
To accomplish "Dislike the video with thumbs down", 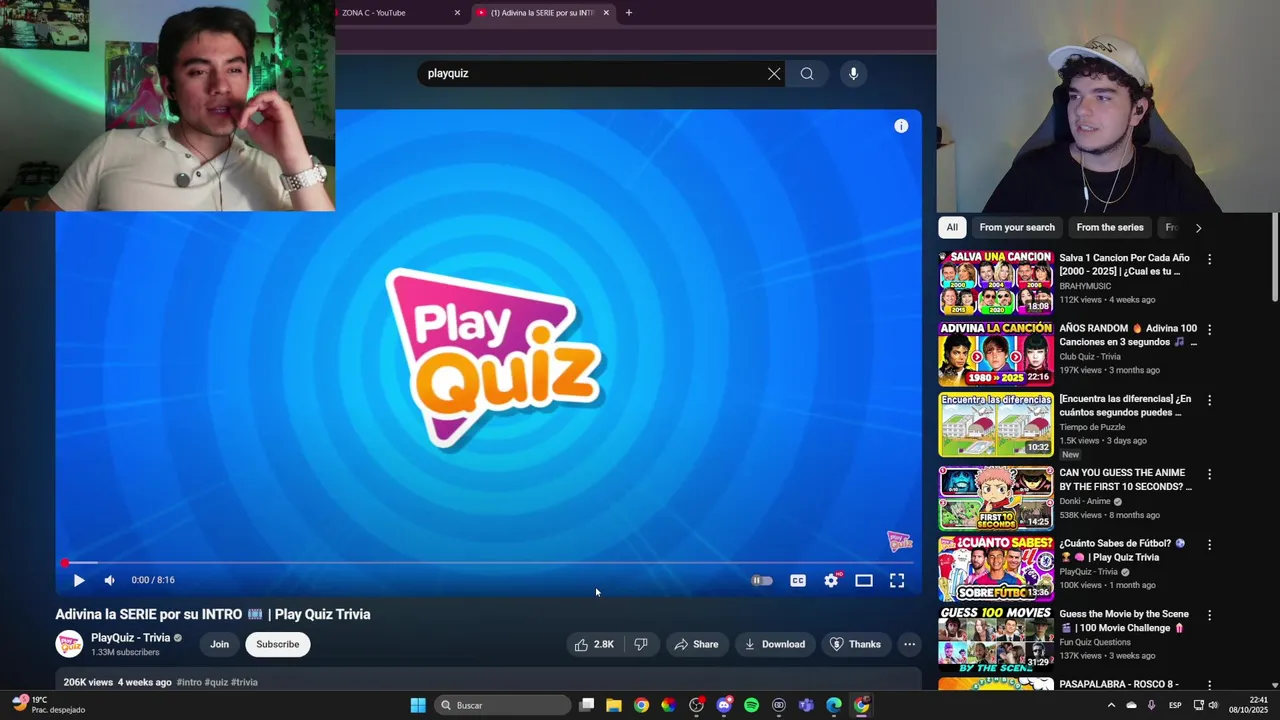I will tap(641, 644).
